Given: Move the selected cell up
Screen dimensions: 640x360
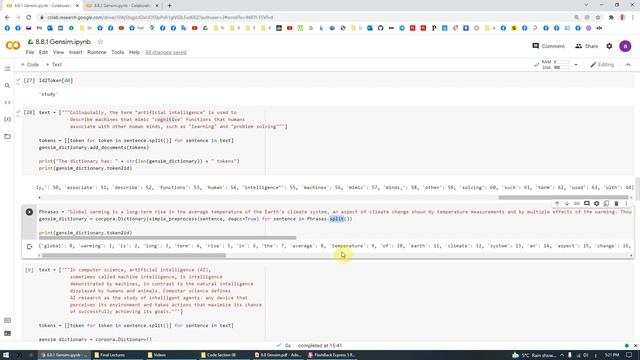Looking at the screenshot, I should [557, 203].
